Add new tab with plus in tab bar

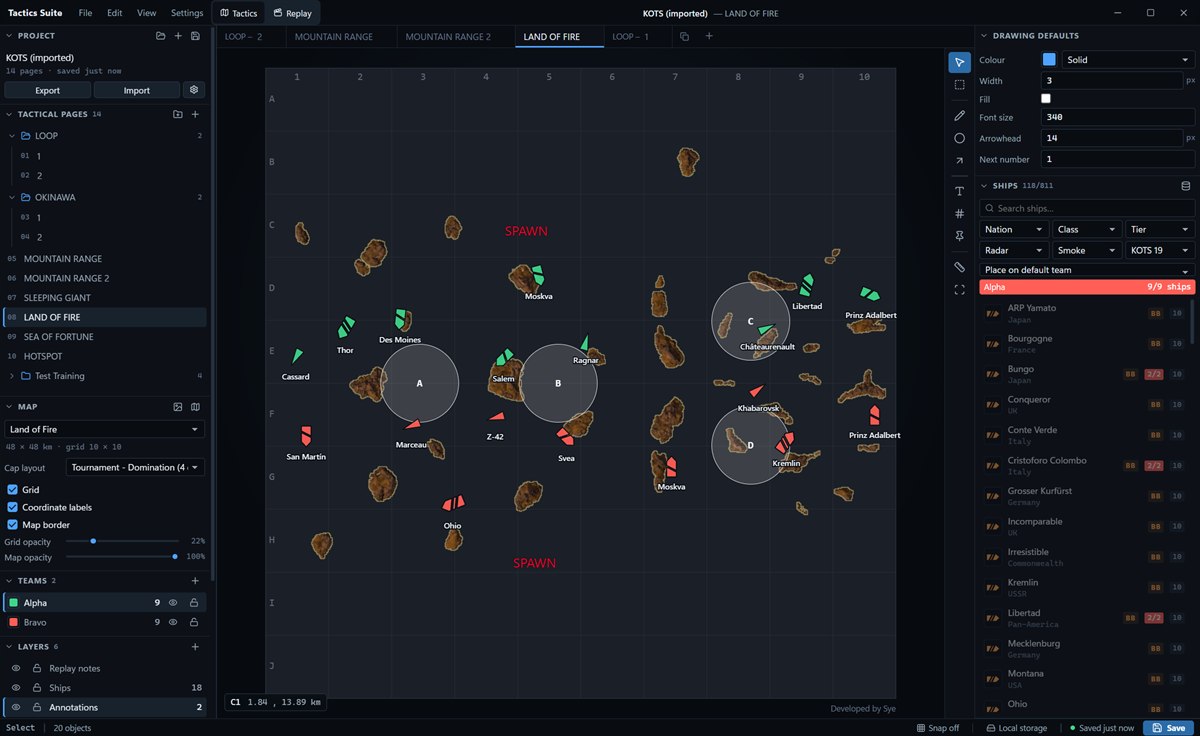(x=709, y=37)
